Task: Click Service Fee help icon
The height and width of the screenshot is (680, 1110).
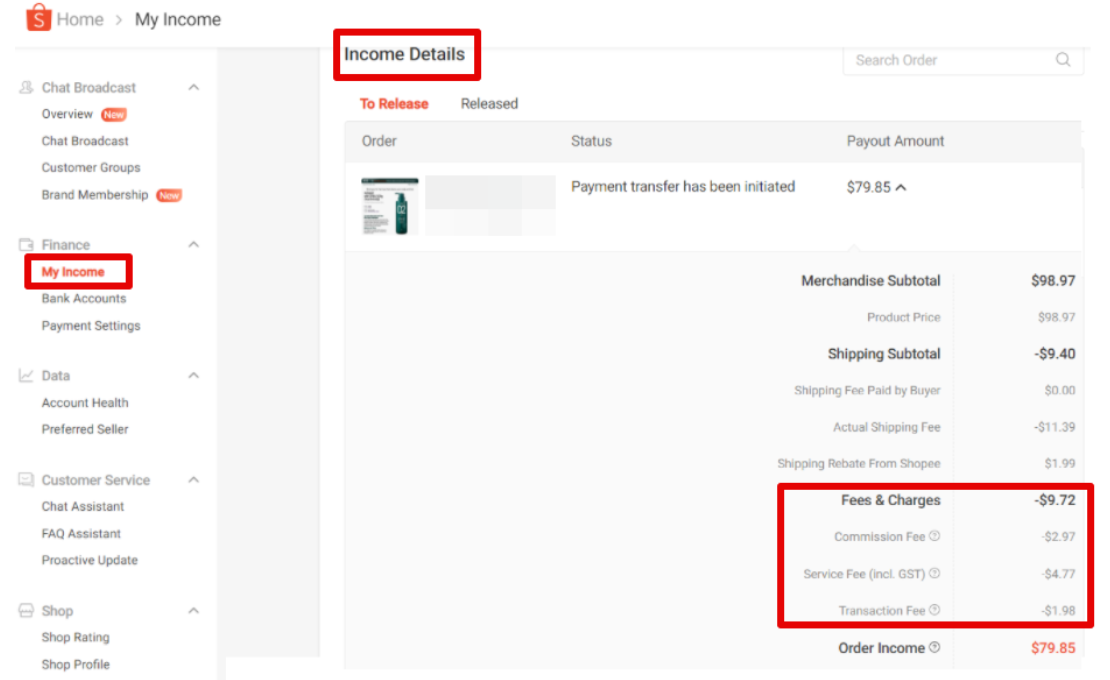Action: click(x=934, y=574)
